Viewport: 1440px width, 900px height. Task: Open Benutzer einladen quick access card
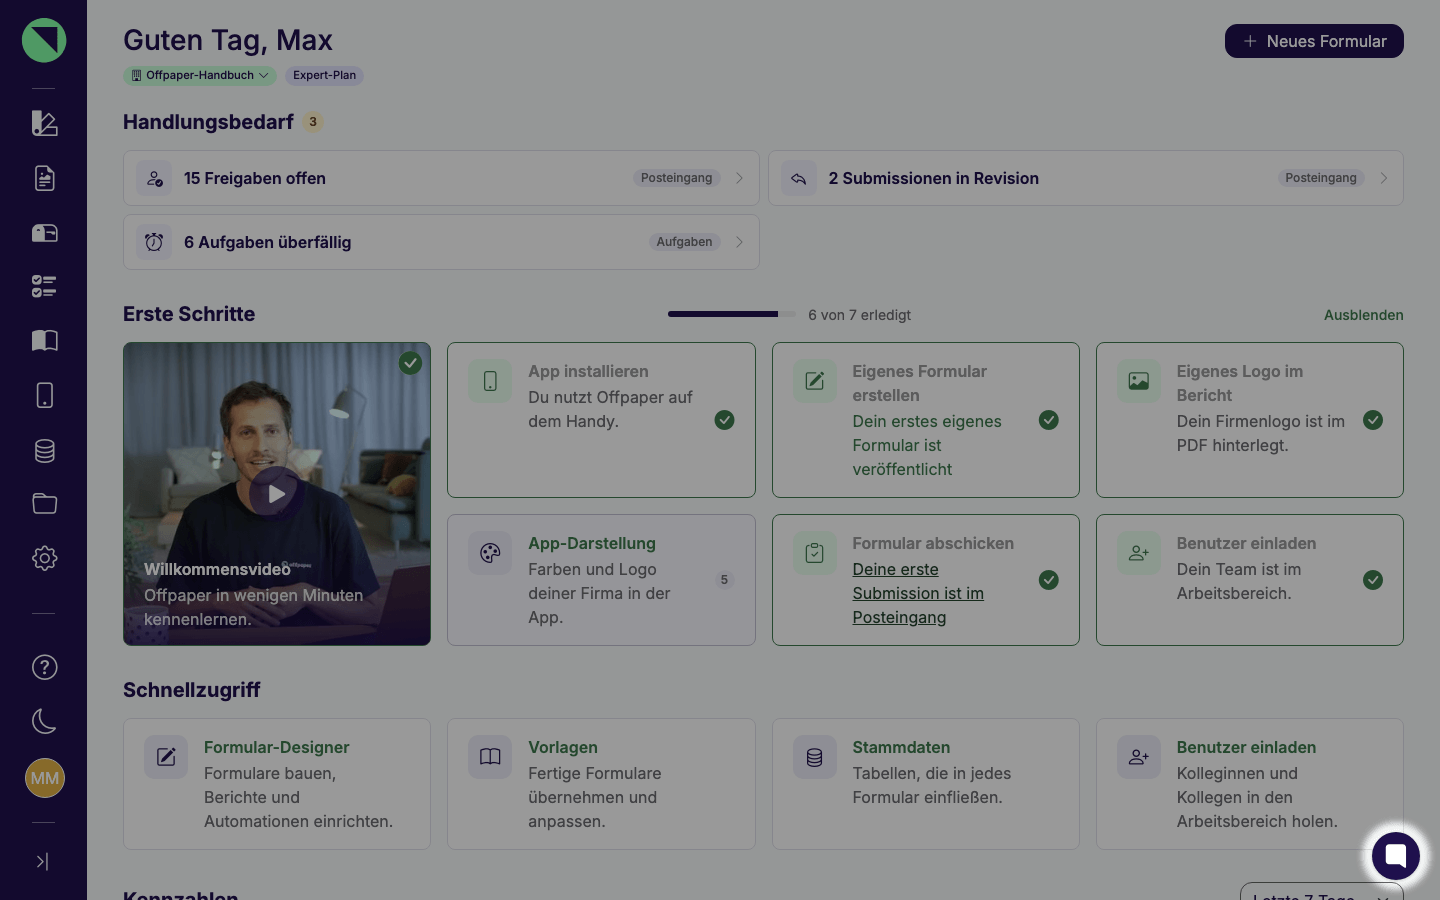pos(1250,784)
